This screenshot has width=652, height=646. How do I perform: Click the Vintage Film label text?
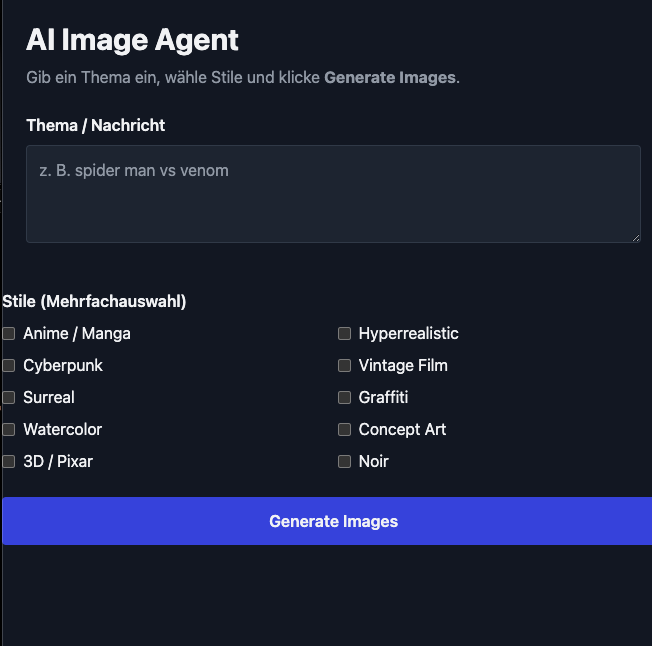[403, 365]
